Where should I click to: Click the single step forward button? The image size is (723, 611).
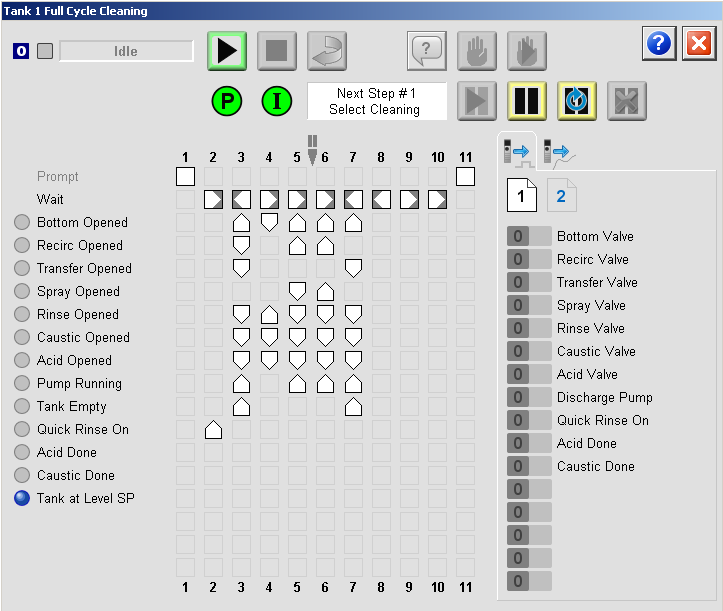tap(477, 101)
